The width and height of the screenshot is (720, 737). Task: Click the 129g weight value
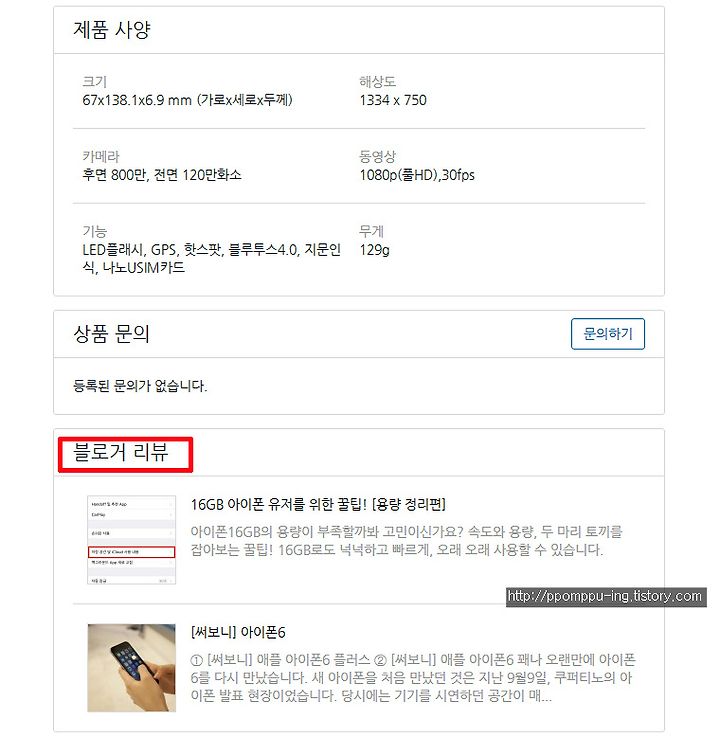pyautogui.click(x=375, y=250)
